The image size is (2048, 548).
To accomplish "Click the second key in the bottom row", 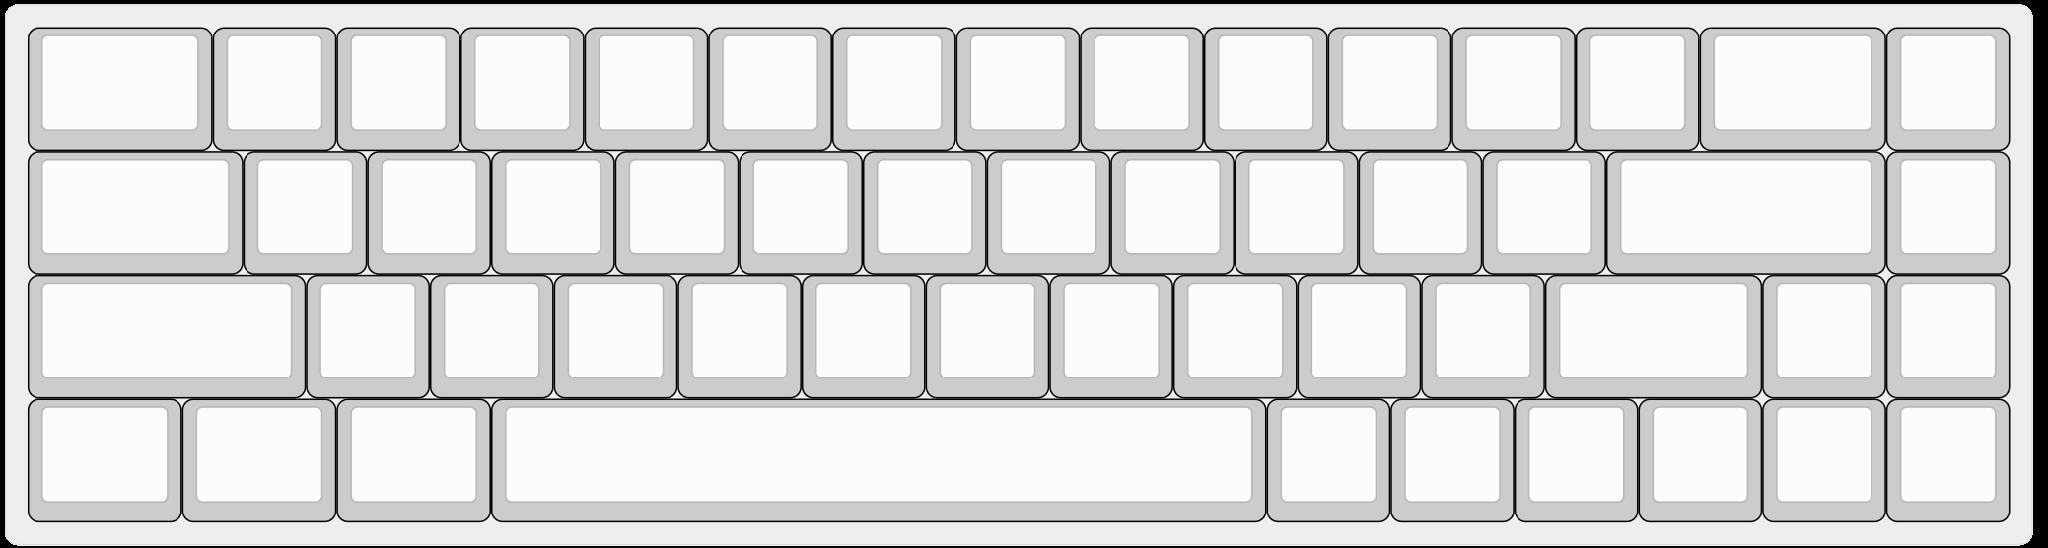I will (x=259, y=460).
